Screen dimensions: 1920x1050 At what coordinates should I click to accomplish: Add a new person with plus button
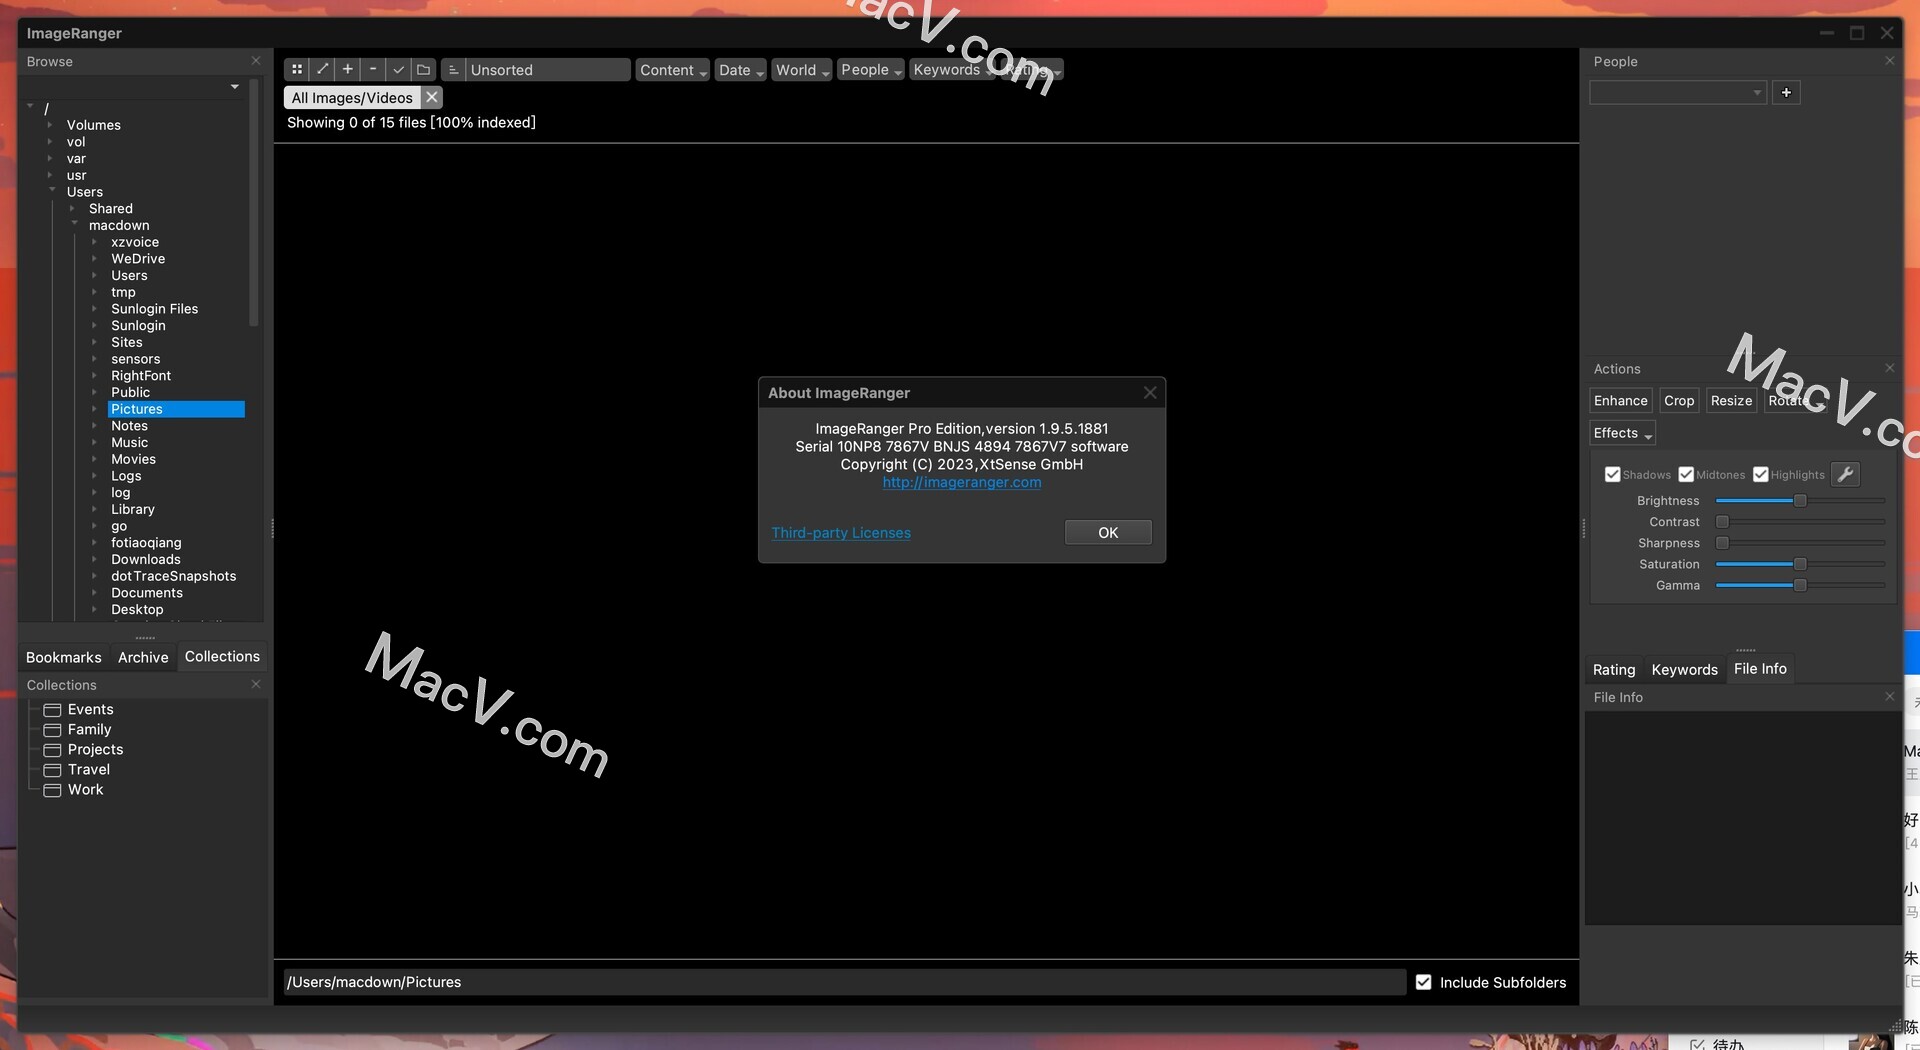[x=1786, y=93]
